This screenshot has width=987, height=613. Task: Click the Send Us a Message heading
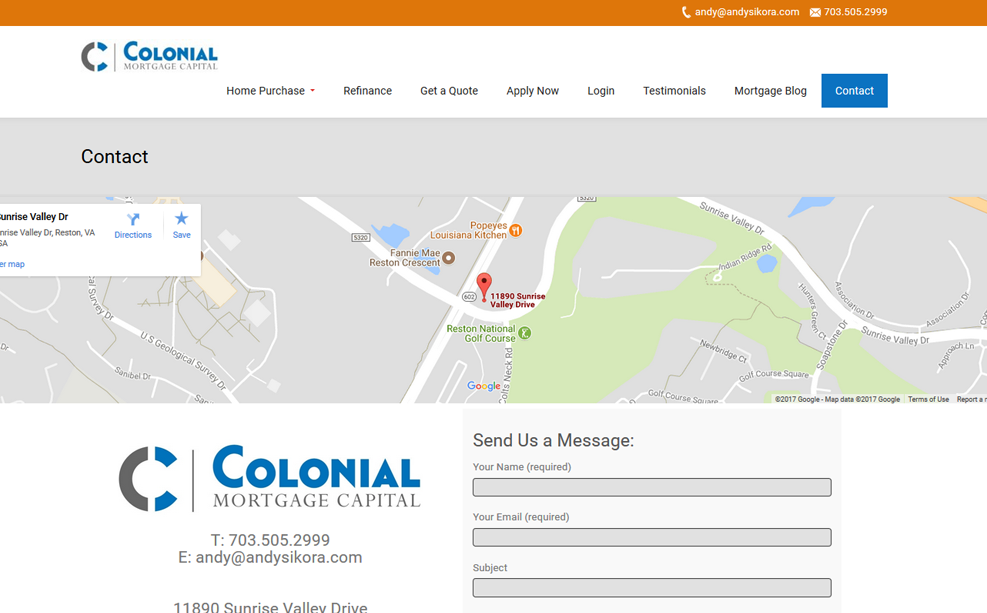553,440
